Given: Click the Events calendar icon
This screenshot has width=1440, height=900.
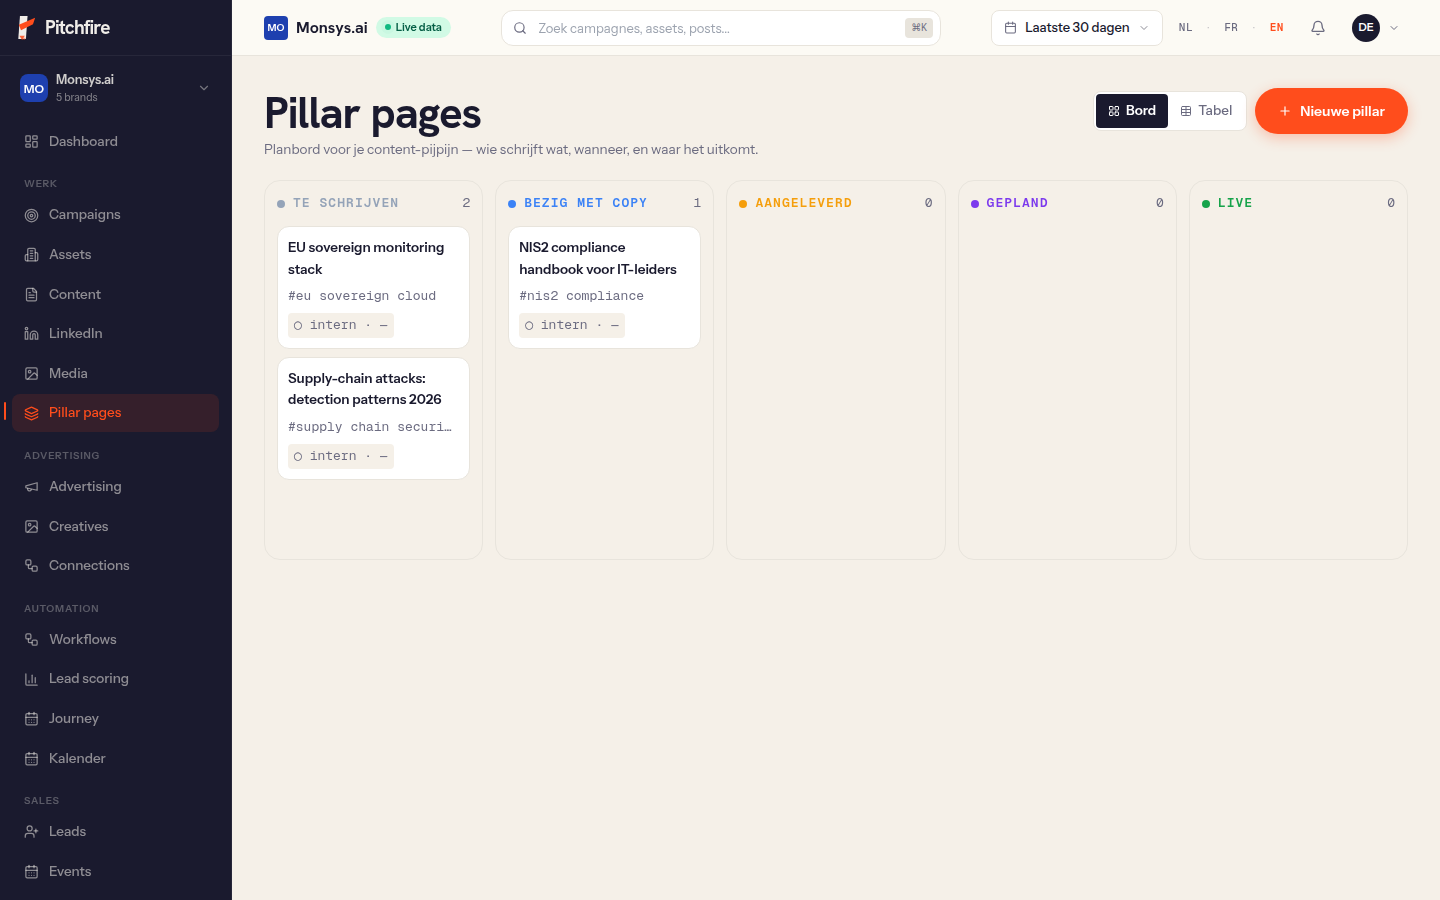Looking at the screenshot, I should tap(32, 872).
